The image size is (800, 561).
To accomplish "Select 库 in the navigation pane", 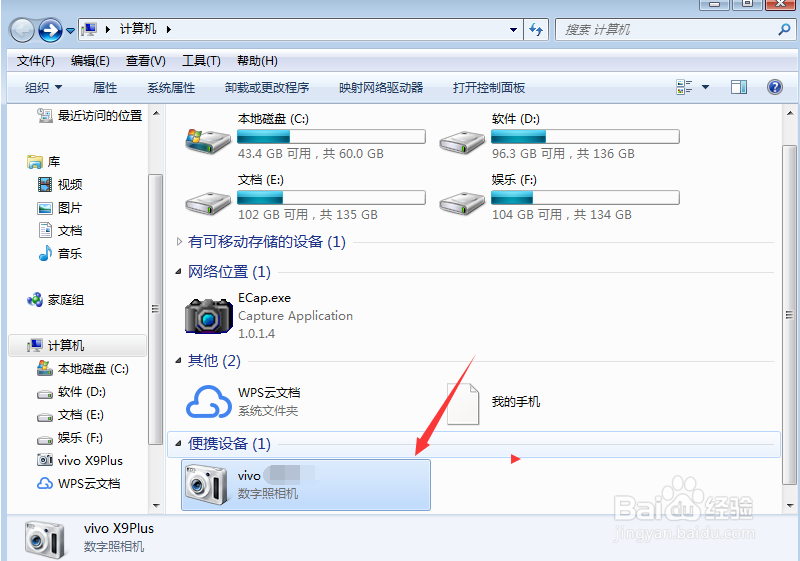I will (44, 162).
